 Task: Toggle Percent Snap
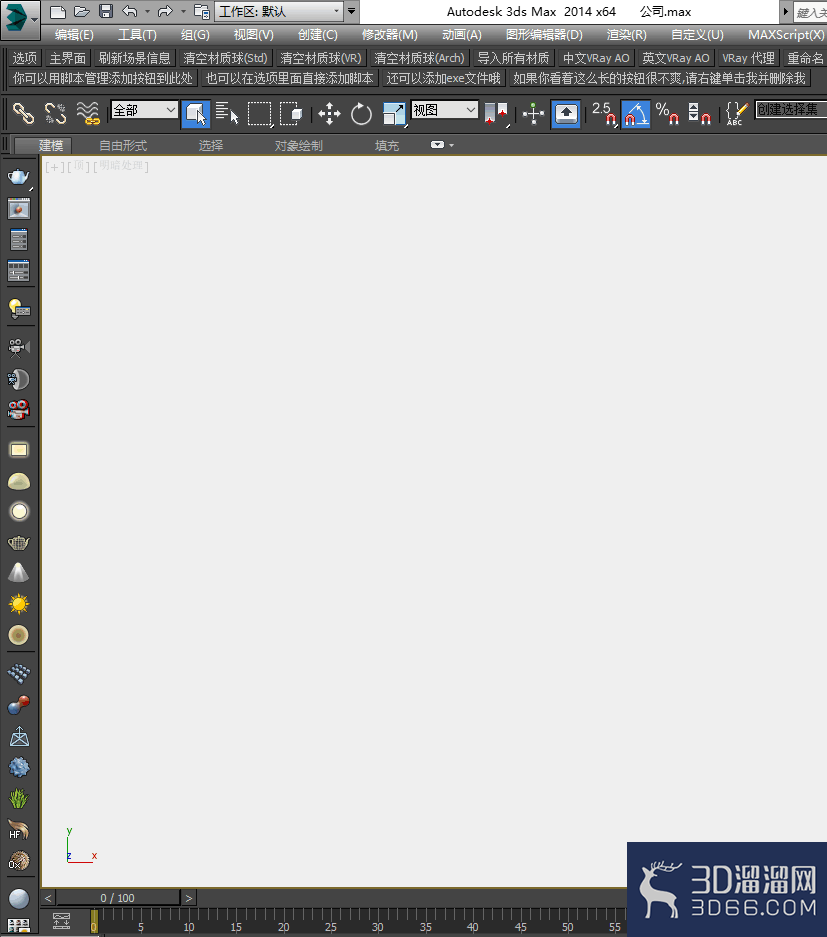pyautogui.click(x=667, y=114)
